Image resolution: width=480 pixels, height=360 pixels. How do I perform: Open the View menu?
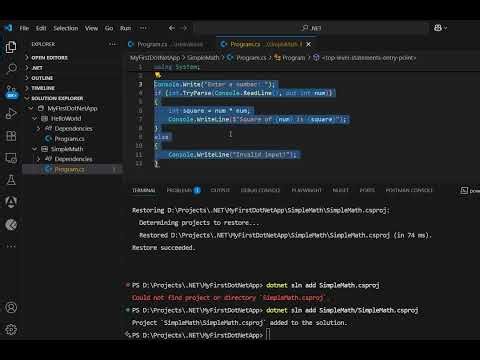coord(91,28)
